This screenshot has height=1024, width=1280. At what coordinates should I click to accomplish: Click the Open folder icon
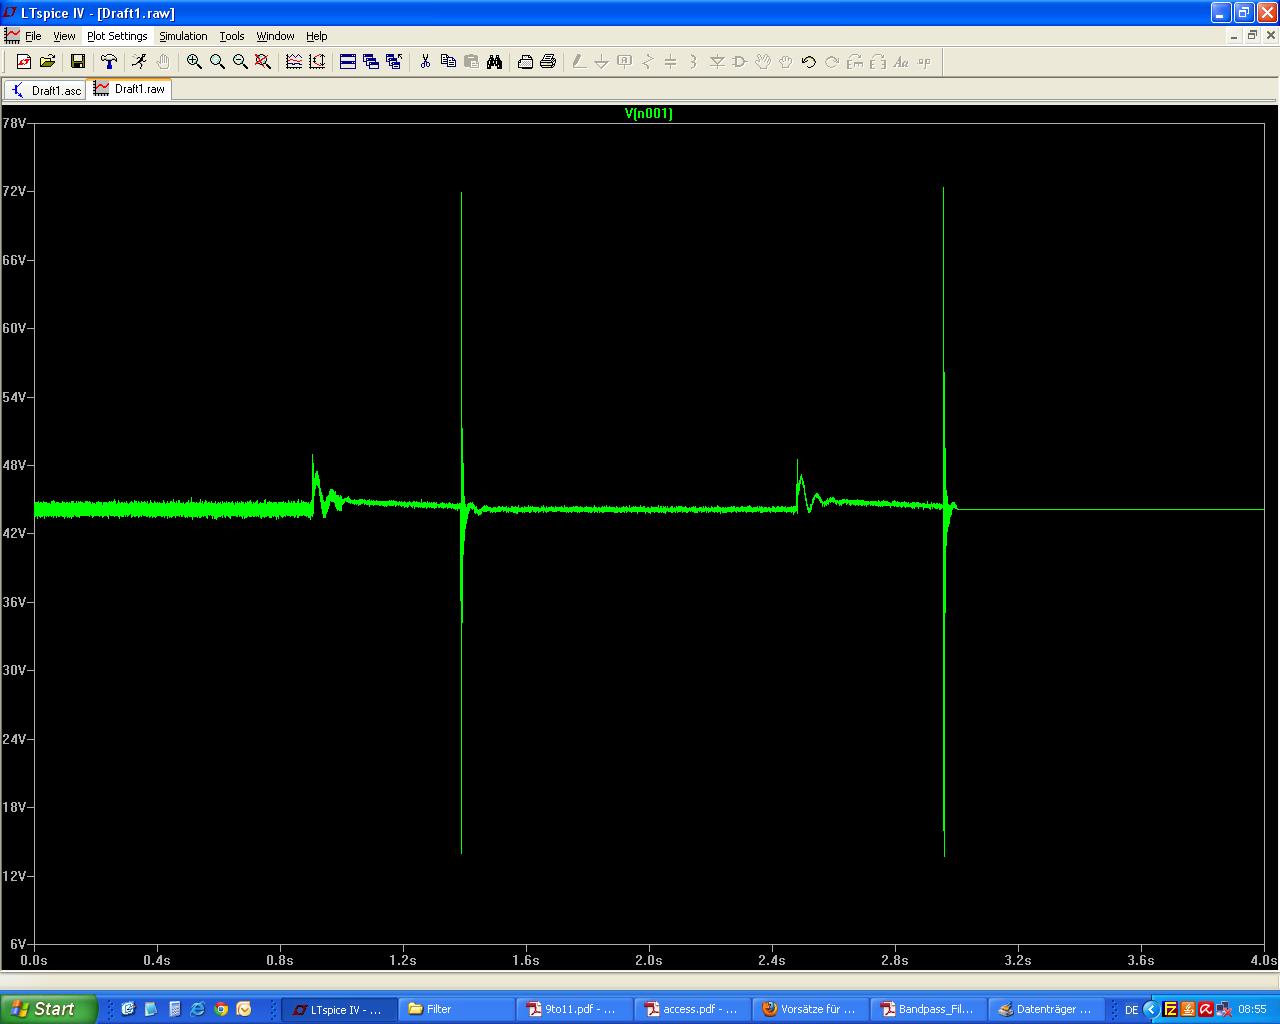click(47, 62)
